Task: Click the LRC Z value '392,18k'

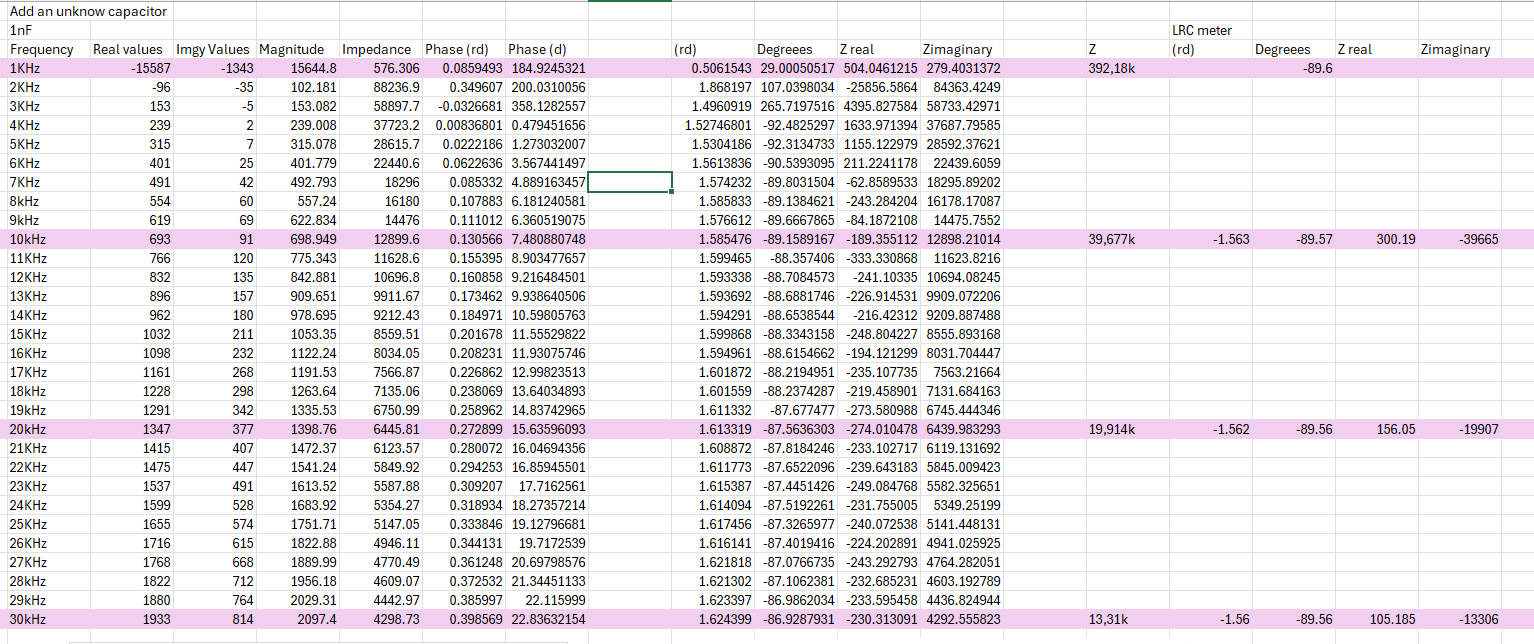Action: 1112,68
